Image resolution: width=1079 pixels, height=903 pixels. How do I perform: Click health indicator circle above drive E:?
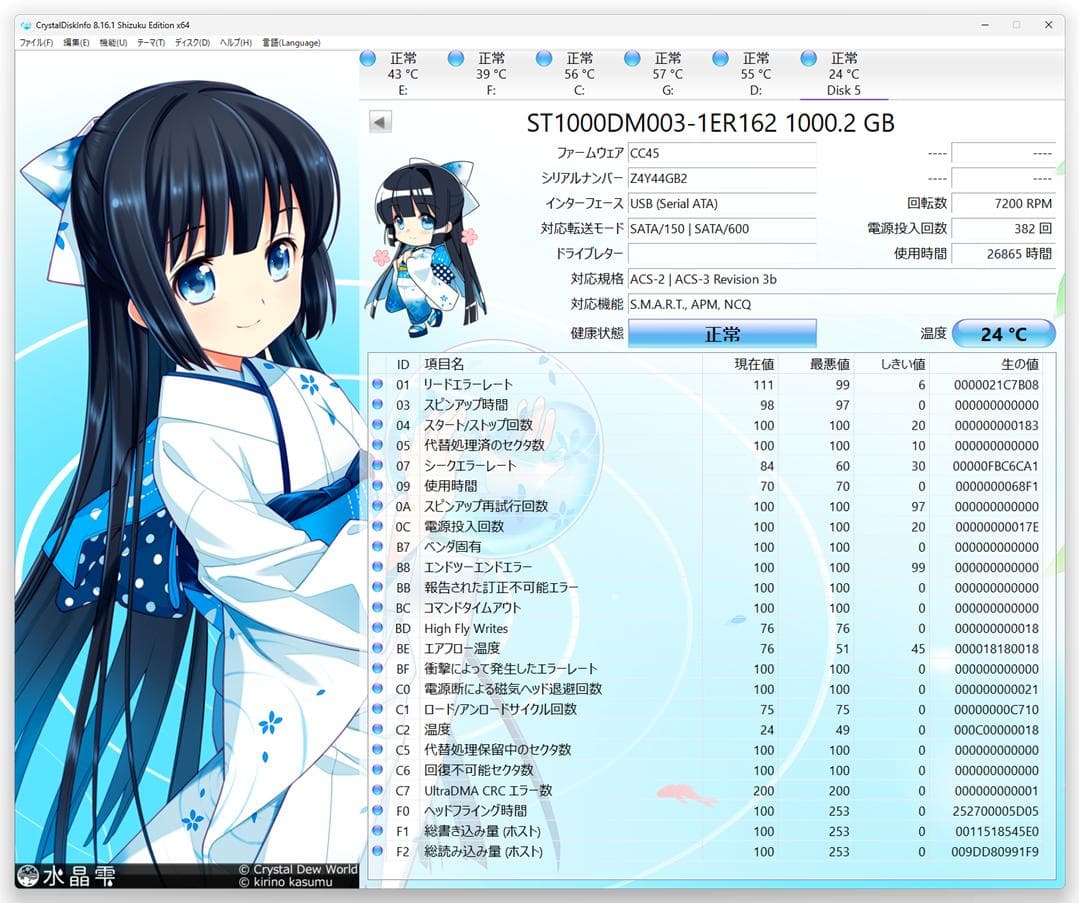tap(367, 57)
